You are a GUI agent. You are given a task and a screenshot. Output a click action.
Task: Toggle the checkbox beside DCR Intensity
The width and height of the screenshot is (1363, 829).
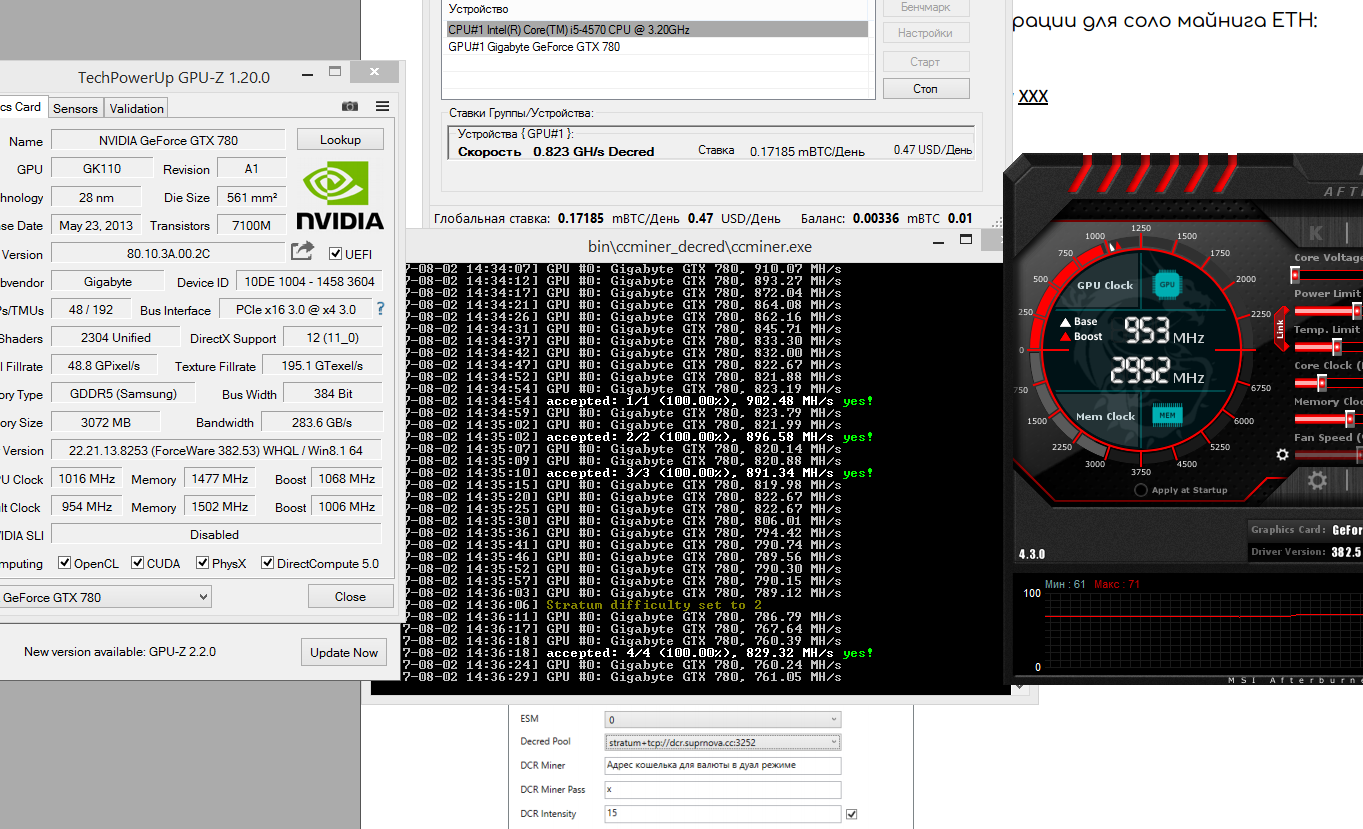[851, 814]
